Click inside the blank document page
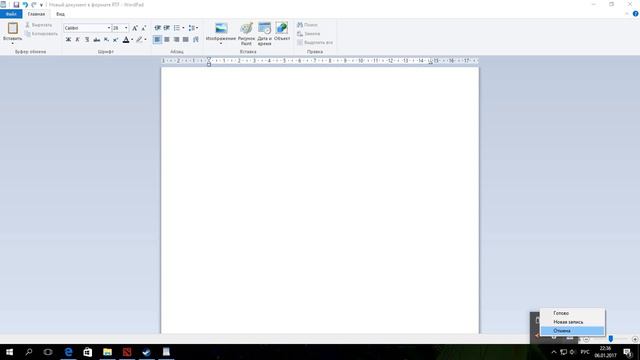The width and height of the screenshot is (640, 360). point(320,200)
